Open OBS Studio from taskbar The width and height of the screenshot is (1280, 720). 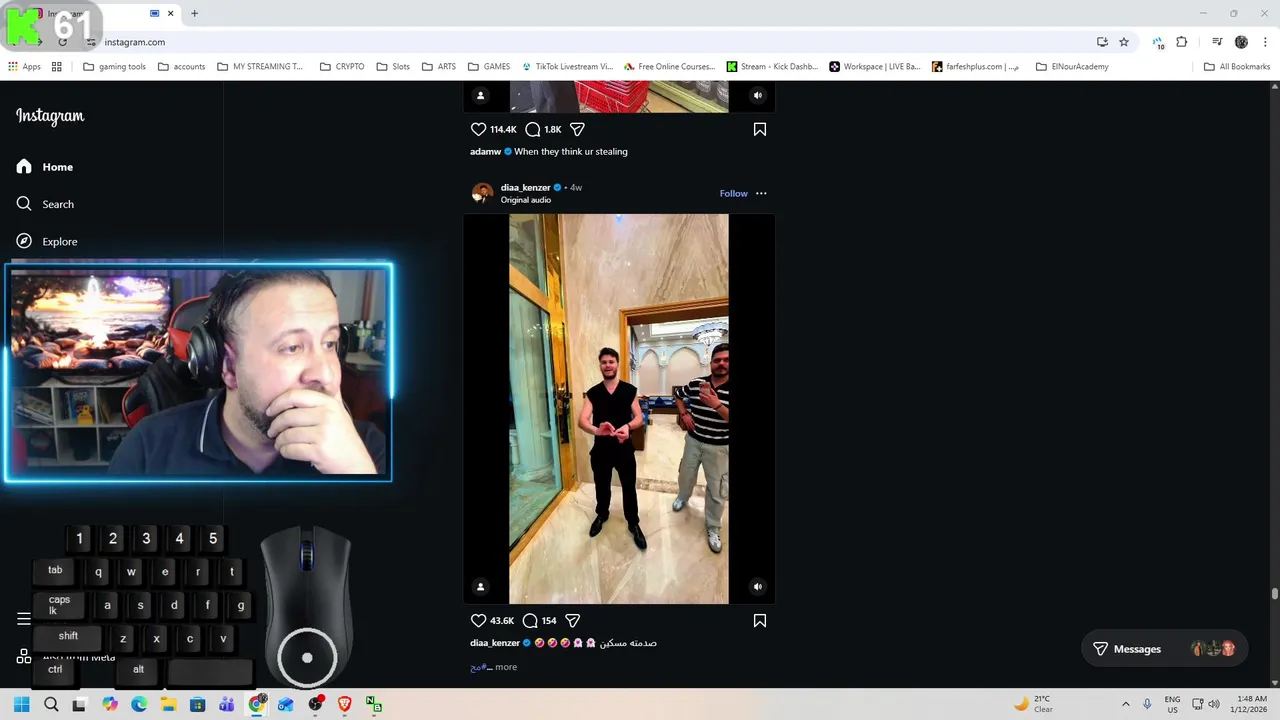click(316, 705)
